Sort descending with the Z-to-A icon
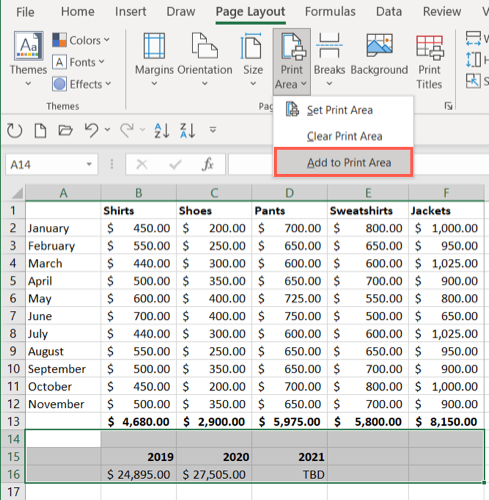Viewport: 489px width, 500px height. tap(187, 131)
